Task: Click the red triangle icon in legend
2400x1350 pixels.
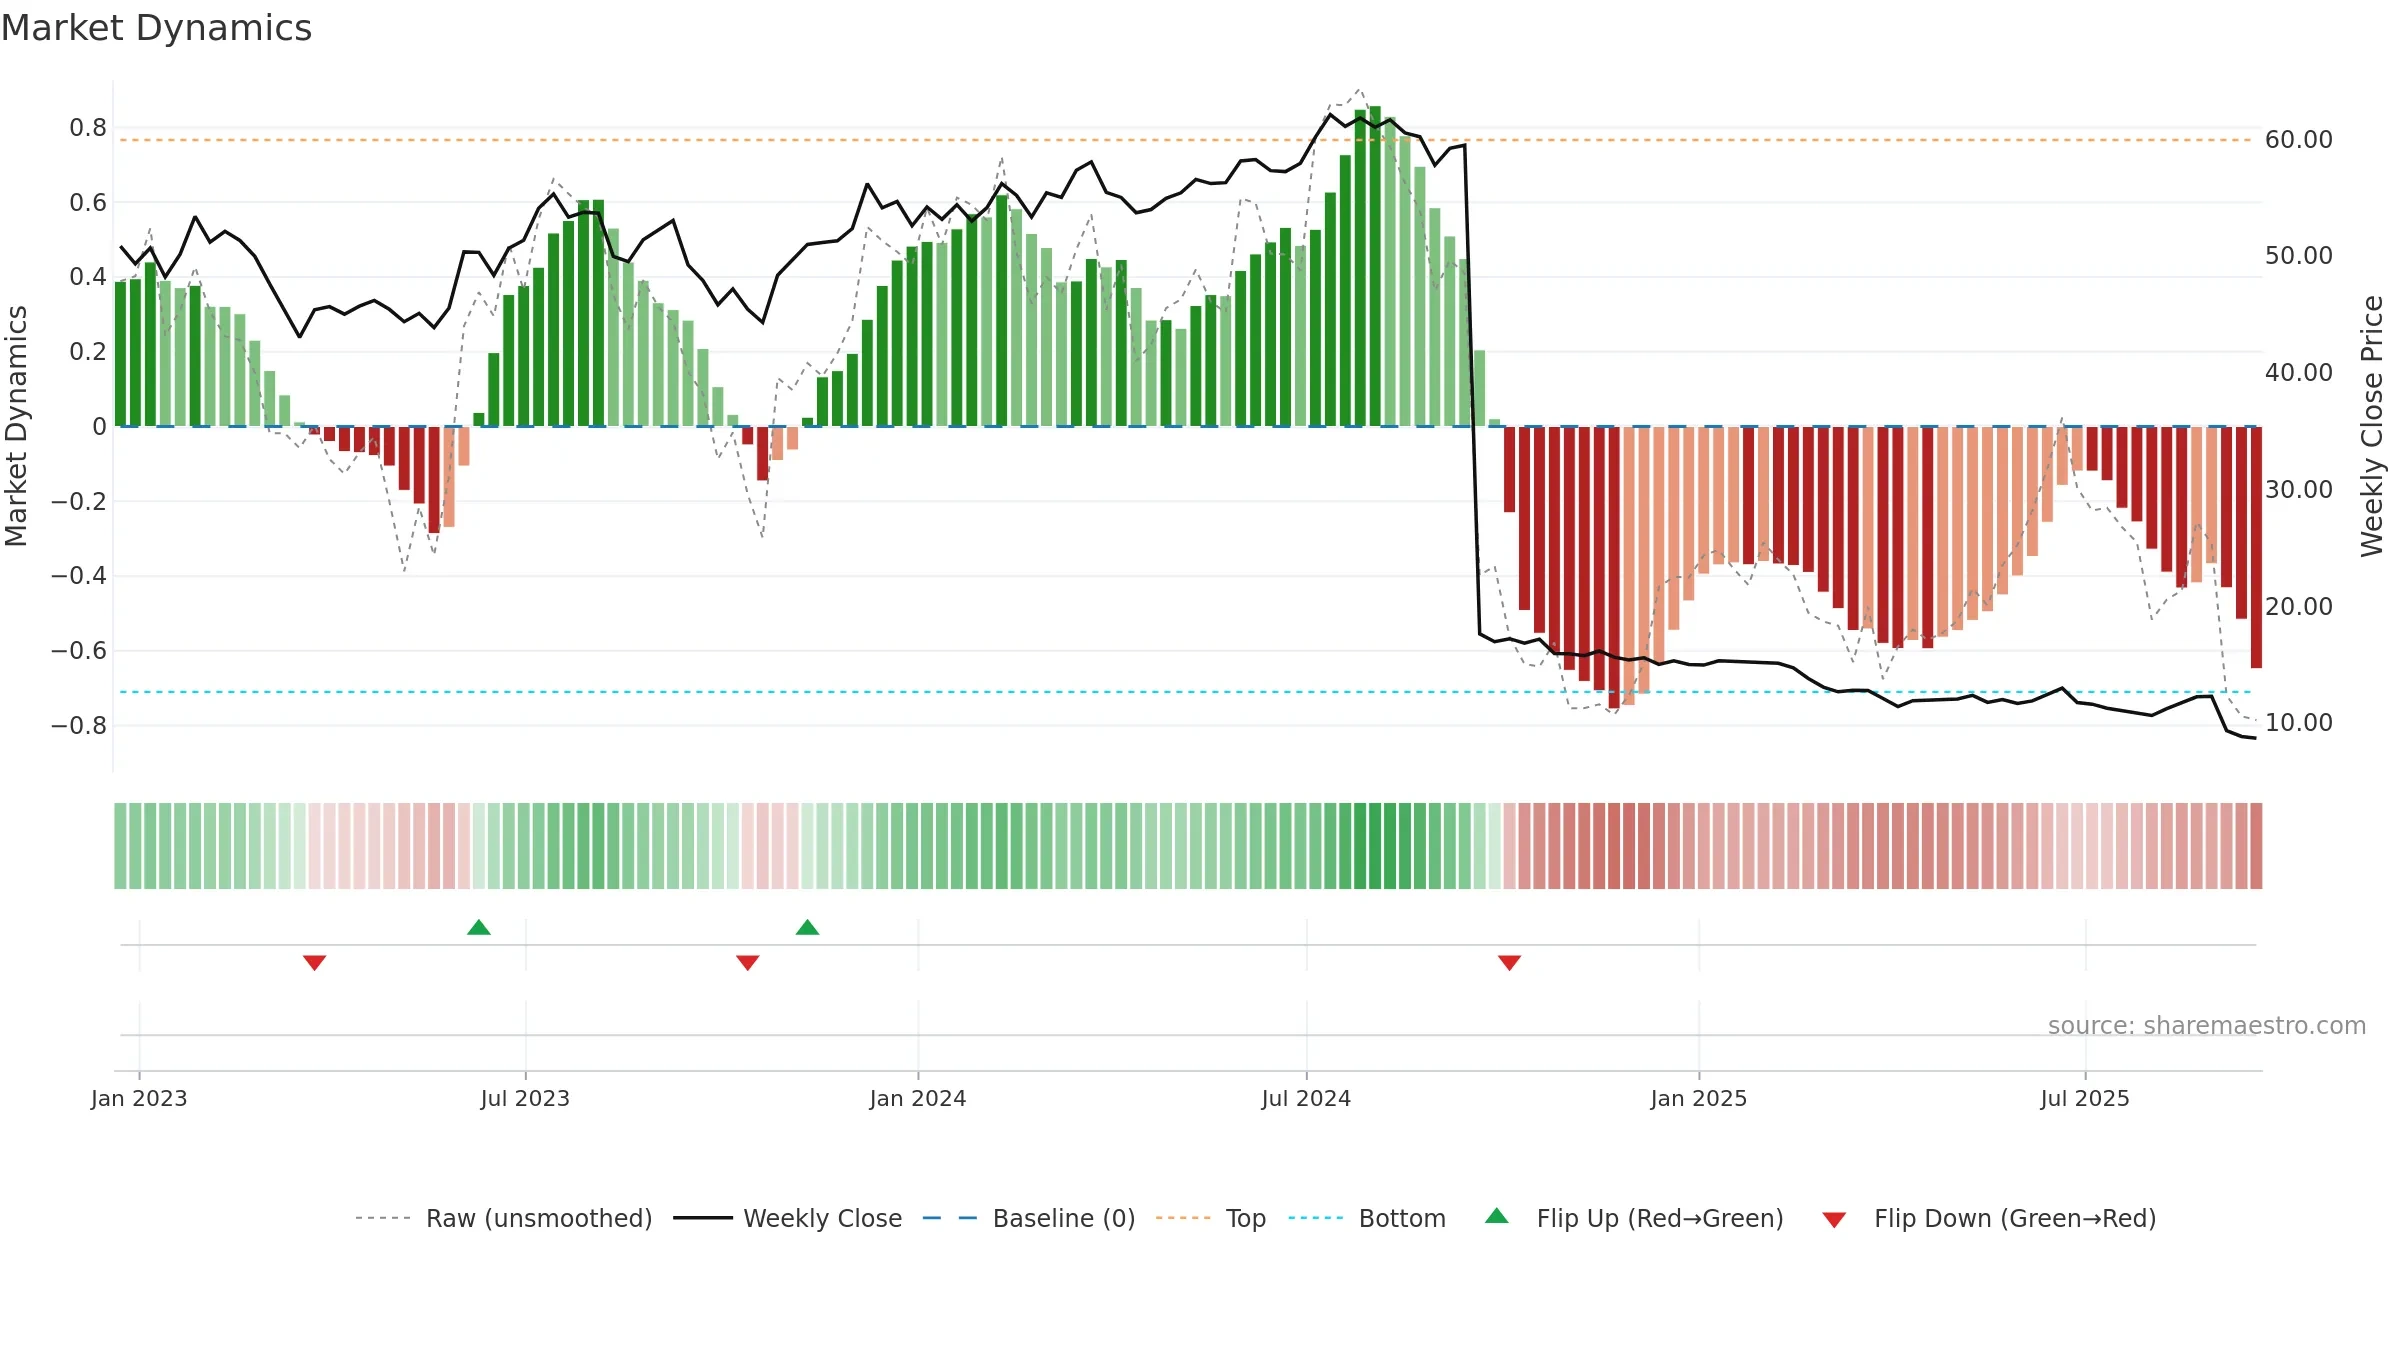Action: 1834,1220
